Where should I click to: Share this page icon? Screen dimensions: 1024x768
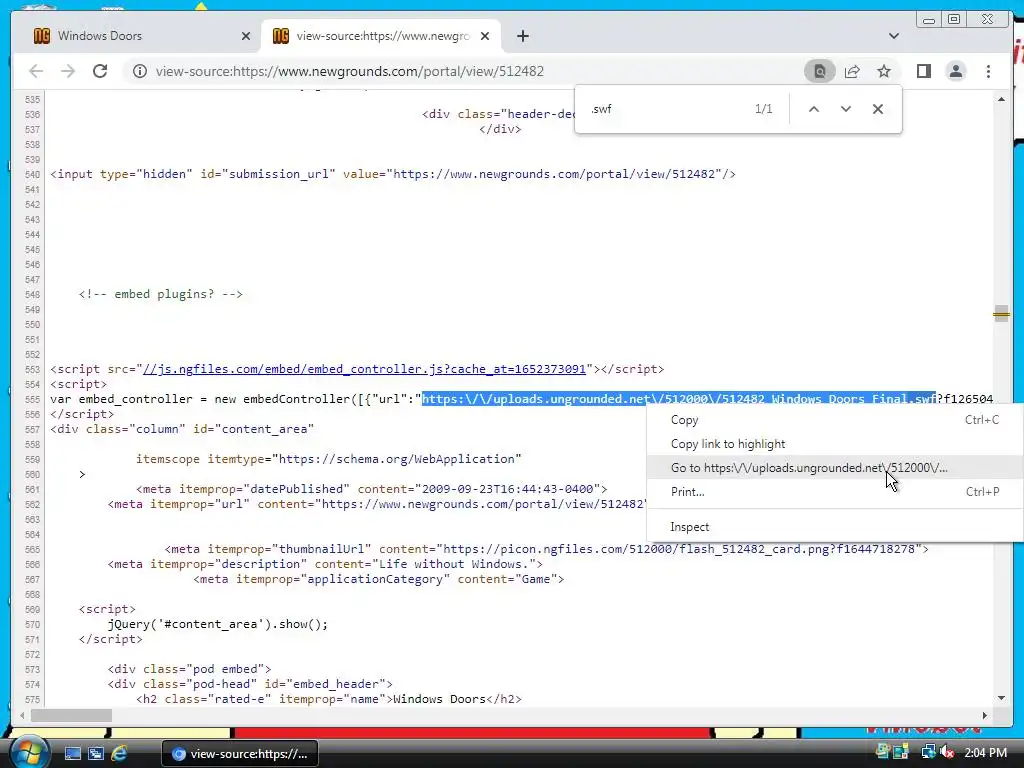[852, 71]
